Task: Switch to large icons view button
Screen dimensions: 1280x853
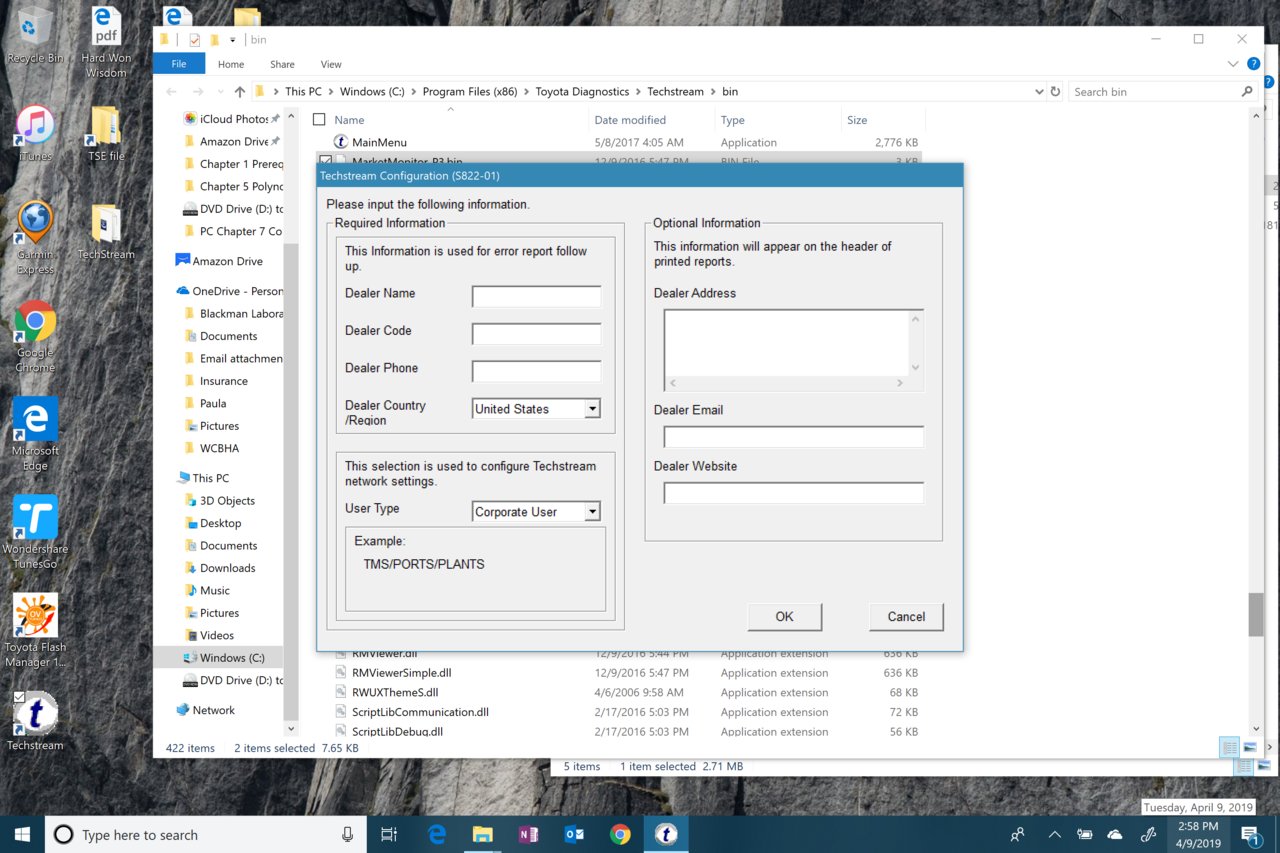Action: pos(1249,748)
